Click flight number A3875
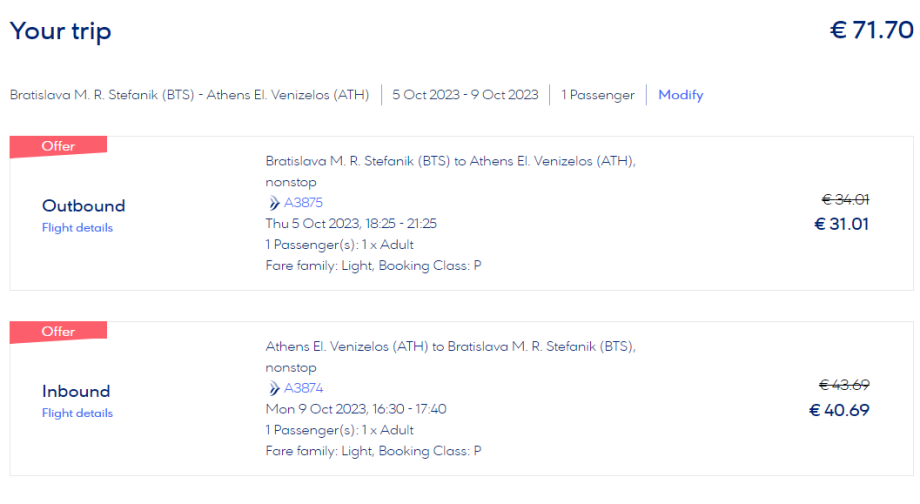Image resolution: width=920 pixels, height=504 pixels. tap(304, 203)
